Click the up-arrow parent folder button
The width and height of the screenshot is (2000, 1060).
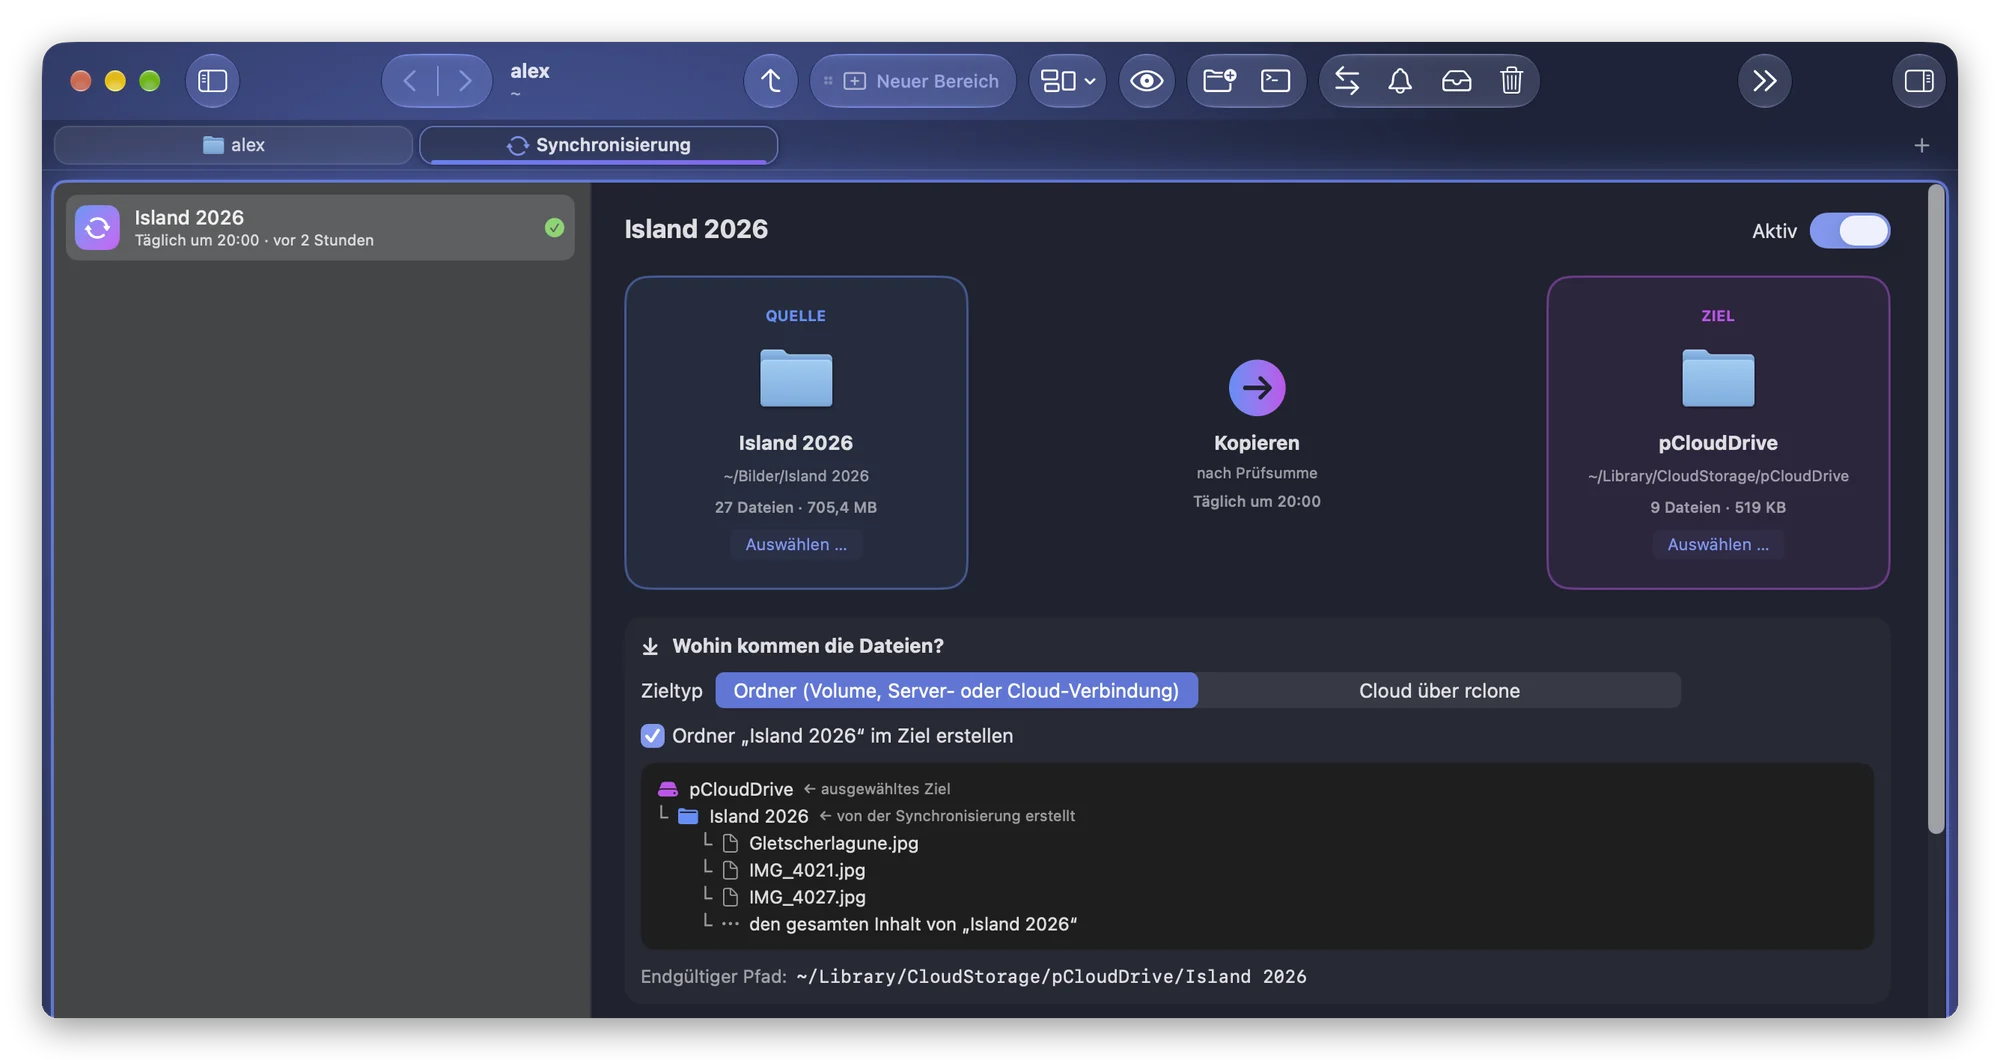[x=770, y=81]
